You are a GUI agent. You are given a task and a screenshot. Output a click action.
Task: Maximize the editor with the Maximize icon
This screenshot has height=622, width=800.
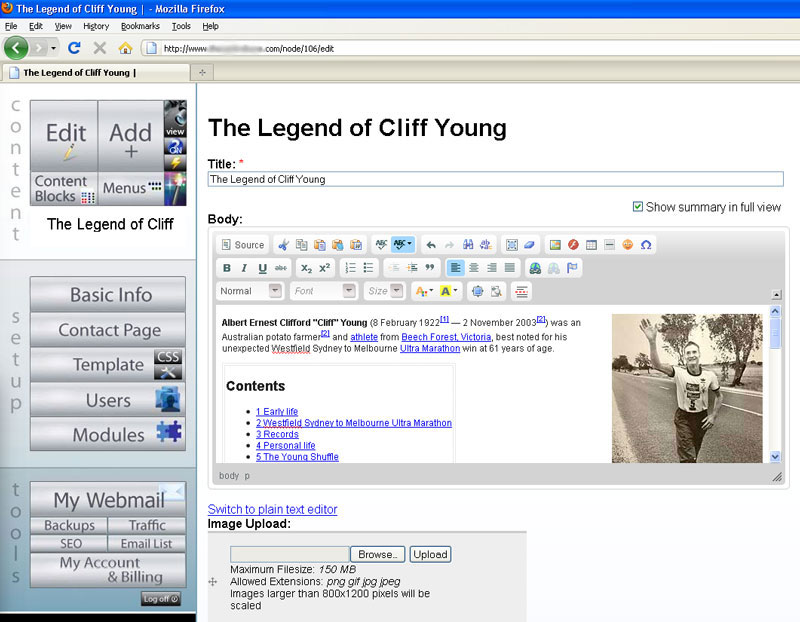coord(478,291)
